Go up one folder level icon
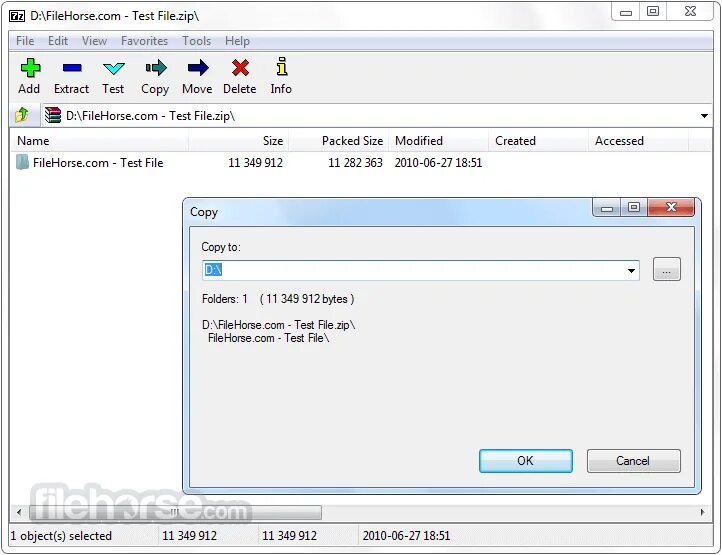The height and width of the screenshot is (555, 722). click(22, 115)
